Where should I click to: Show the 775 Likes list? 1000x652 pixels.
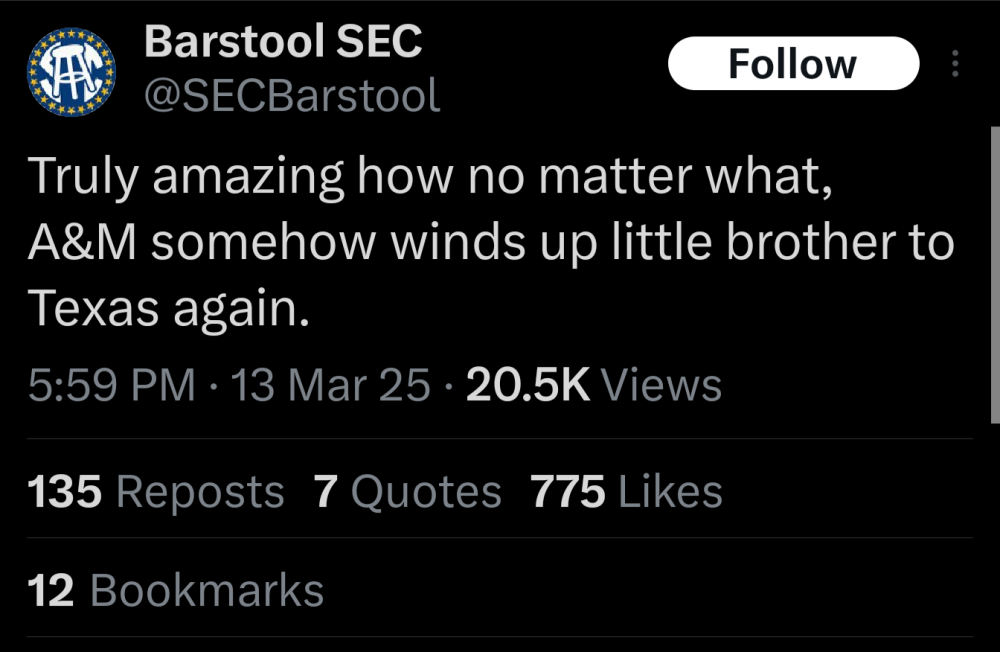tap(626, 491)
